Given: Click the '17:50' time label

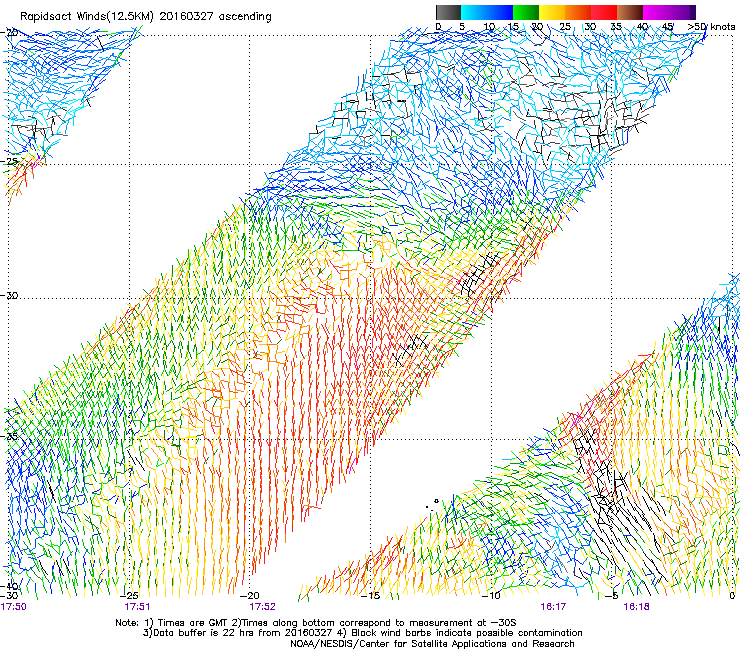Looking at the screenshot, I should (14, 607).
